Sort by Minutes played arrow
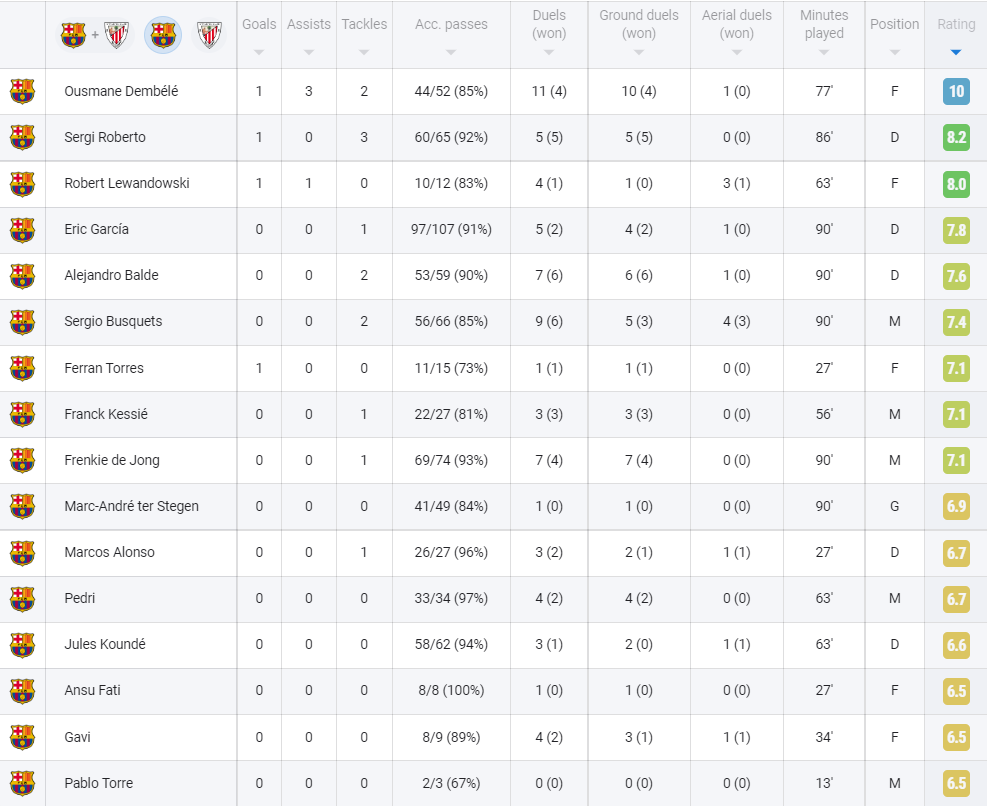Viewport: 987px width, 806px height. tap(824, 52)
